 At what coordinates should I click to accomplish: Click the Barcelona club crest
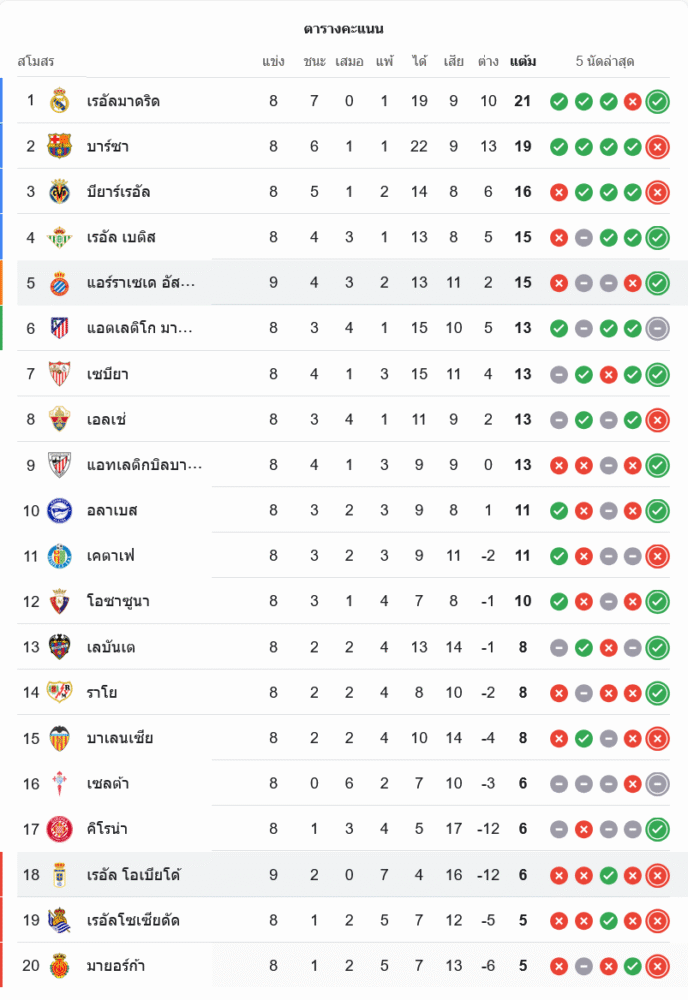pos(60,147)
